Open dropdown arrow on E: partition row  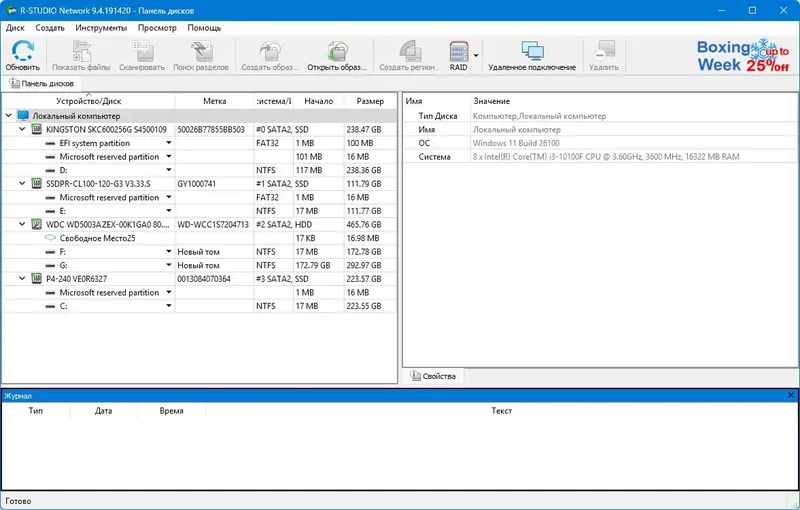(169, 211)
